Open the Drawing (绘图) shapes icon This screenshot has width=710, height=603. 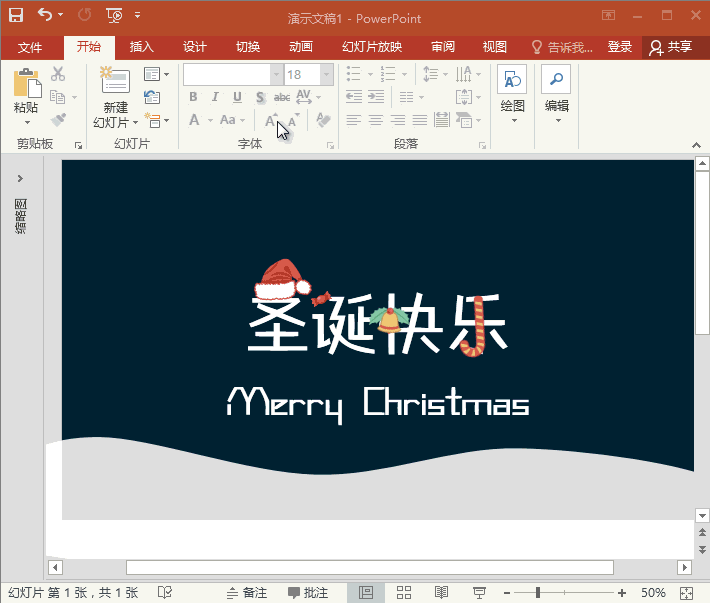click(512, 82)
